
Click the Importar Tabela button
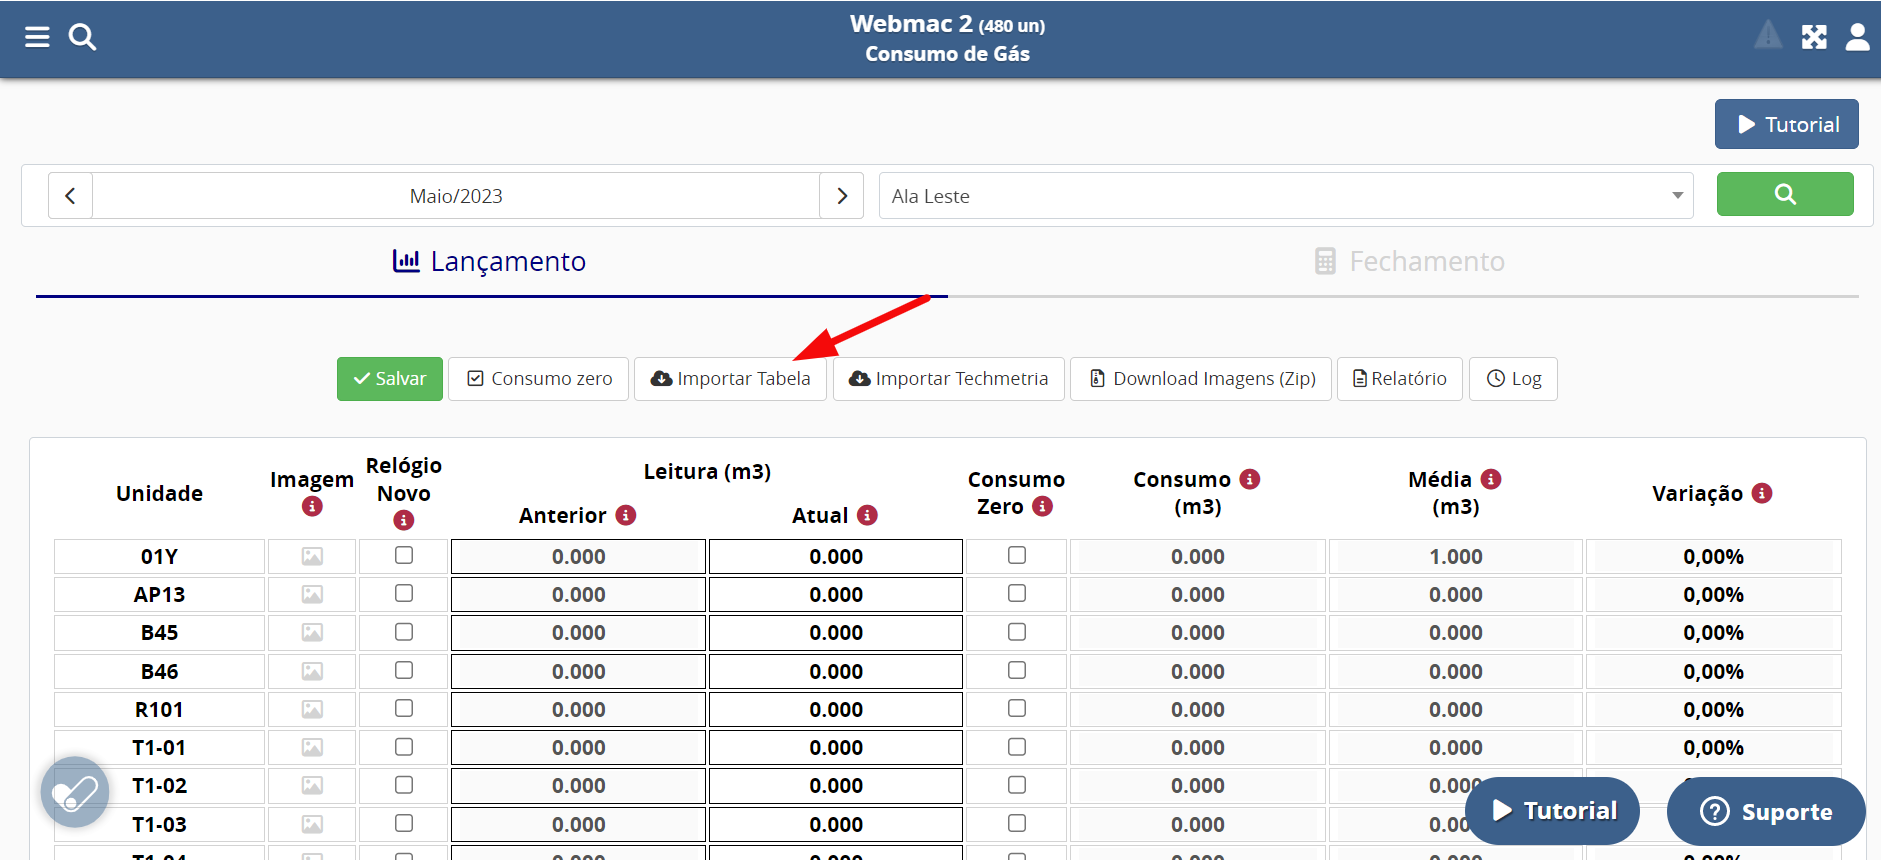click(730, 379)
